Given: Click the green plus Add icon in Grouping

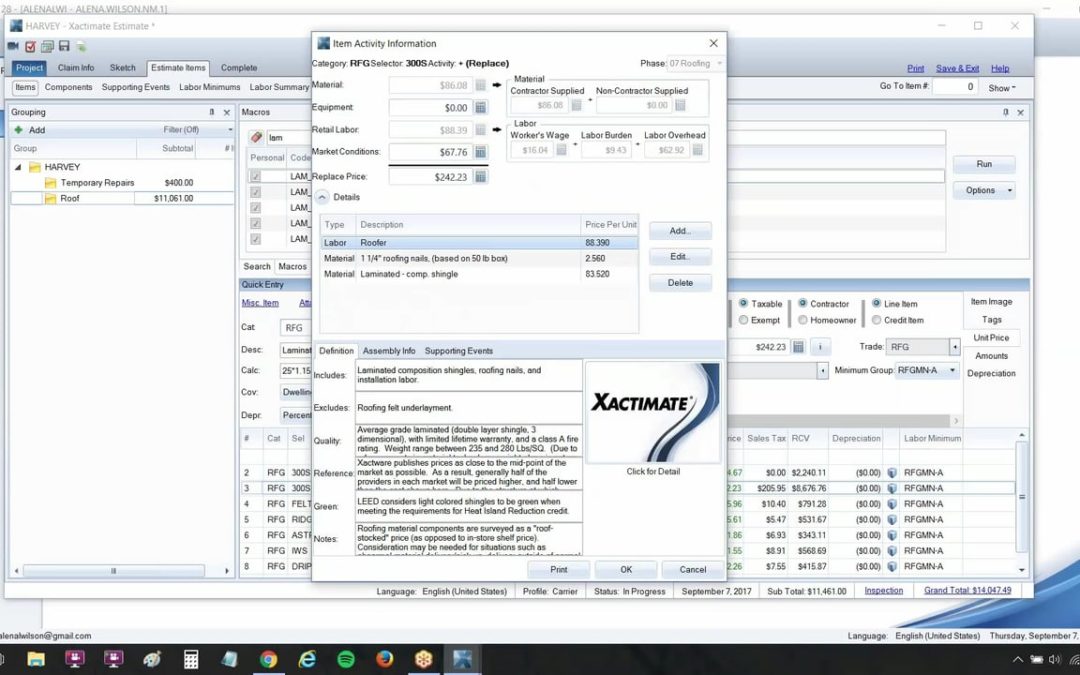Looking at the screenshot, I should coord(18,129).
